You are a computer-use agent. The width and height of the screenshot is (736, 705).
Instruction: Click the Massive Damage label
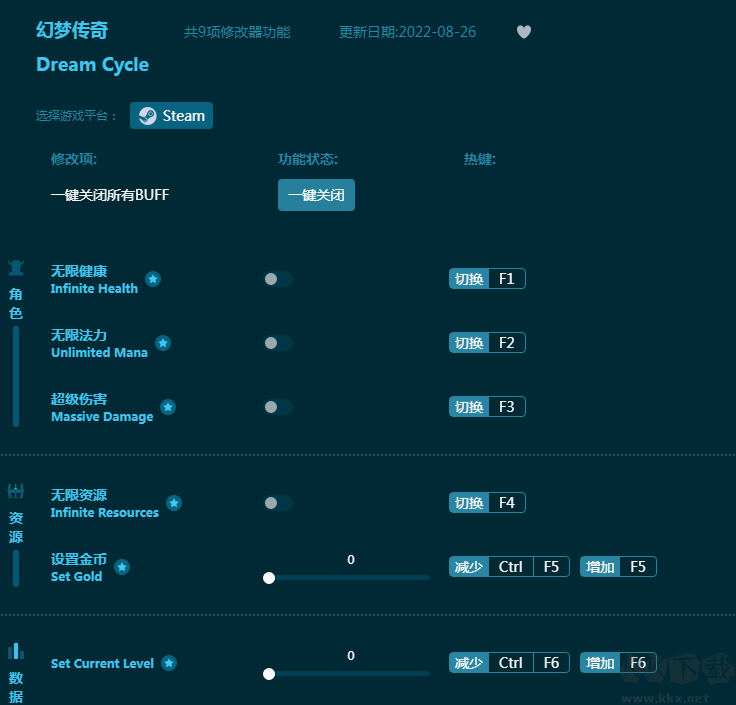(102, 416)
